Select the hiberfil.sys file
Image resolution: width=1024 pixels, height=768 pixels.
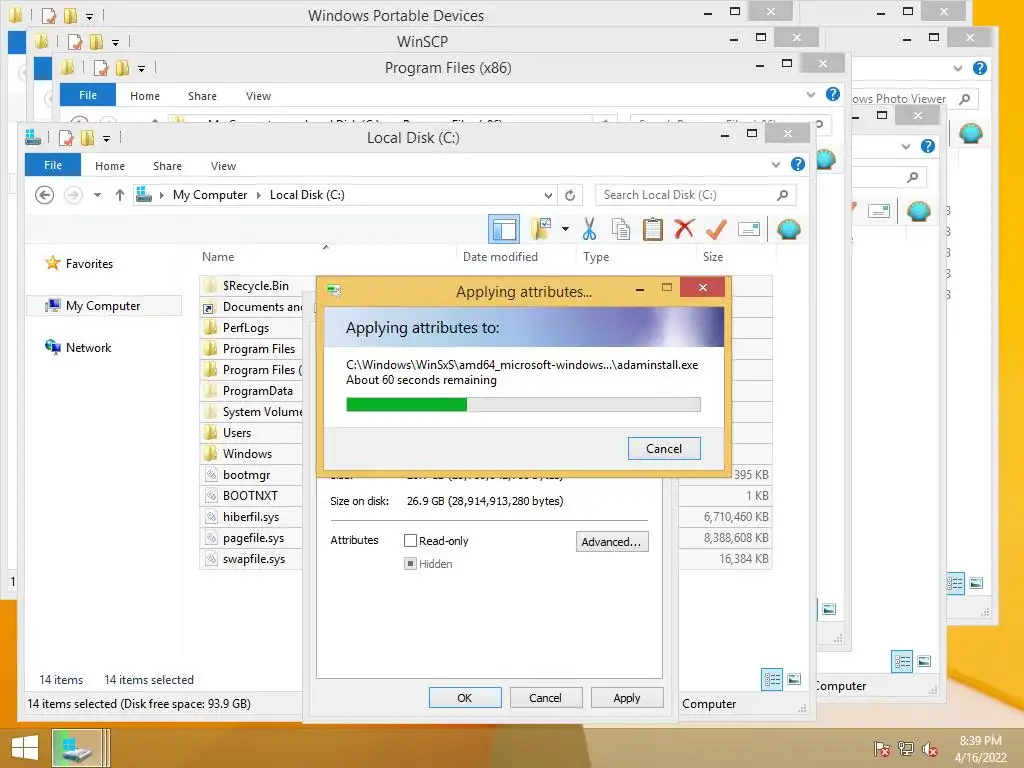(x=251, y=517)
